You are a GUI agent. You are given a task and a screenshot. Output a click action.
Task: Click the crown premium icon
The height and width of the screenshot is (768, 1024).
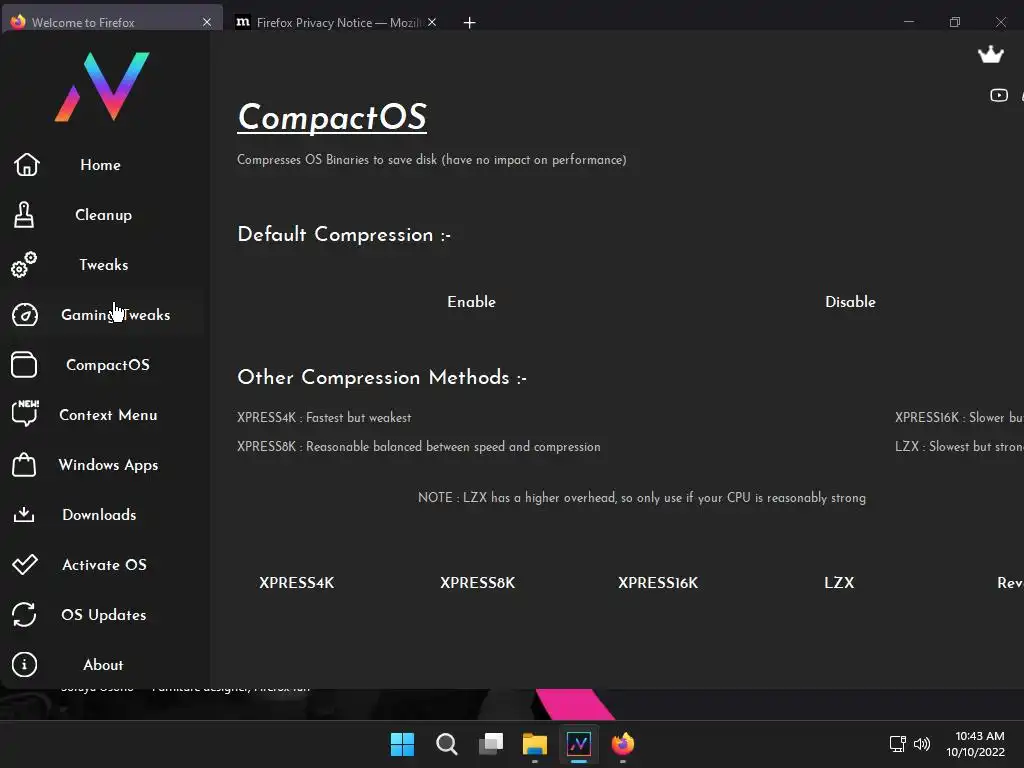point(990,54)
